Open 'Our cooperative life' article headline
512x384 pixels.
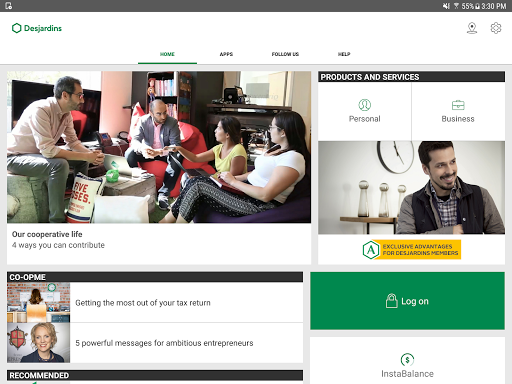(47, 234)
